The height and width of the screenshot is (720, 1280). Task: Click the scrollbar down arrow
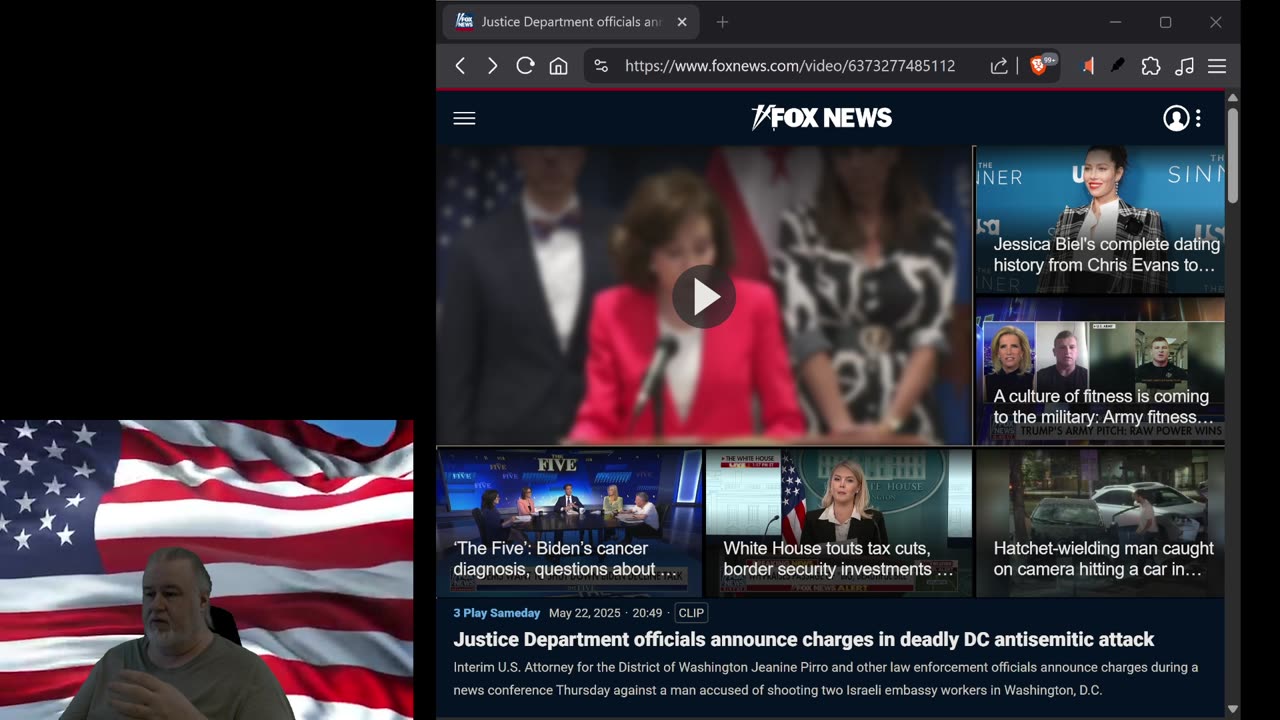(1233, 710)
